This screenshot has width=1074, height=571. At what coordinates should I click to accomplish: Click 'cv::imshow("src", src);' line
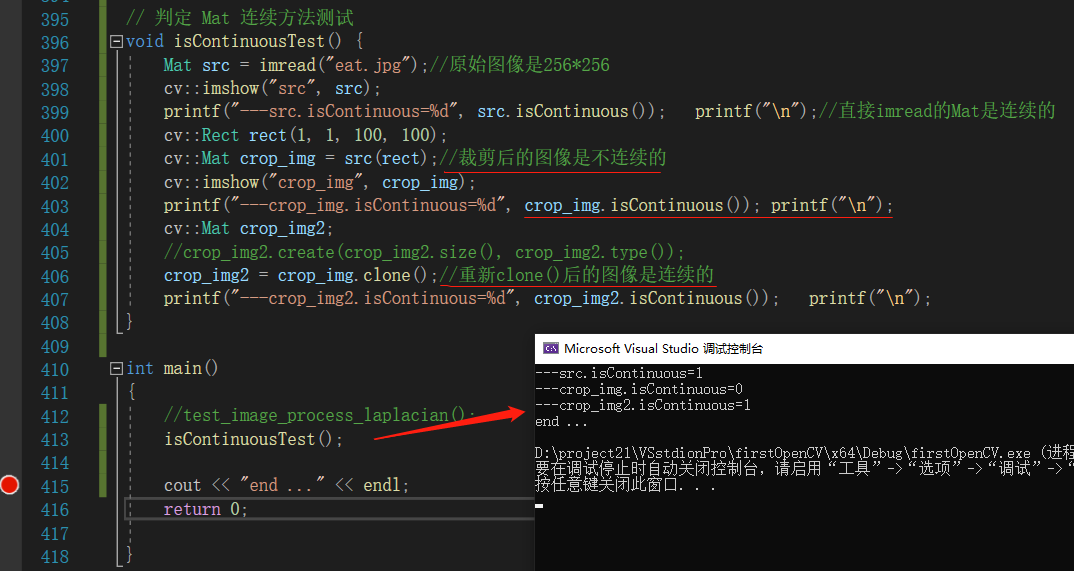point(272,88)
